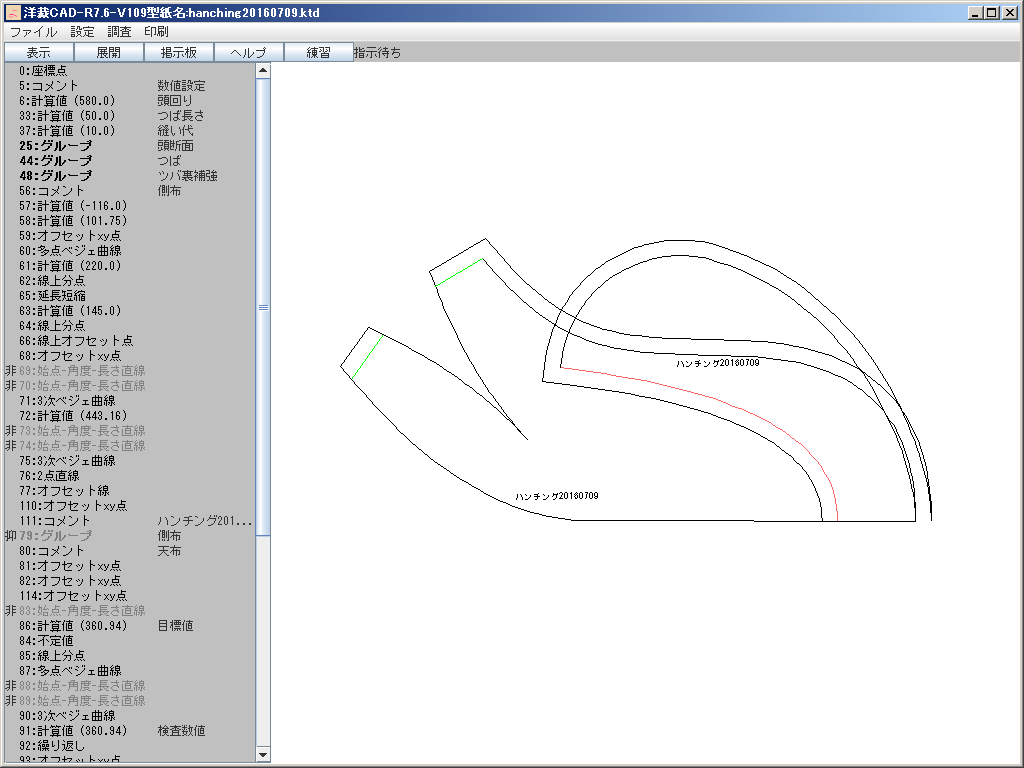The image size is (1024, 768).
Task: Select row 72:計算値 (443.16)
Action: (x=130, y=416)
